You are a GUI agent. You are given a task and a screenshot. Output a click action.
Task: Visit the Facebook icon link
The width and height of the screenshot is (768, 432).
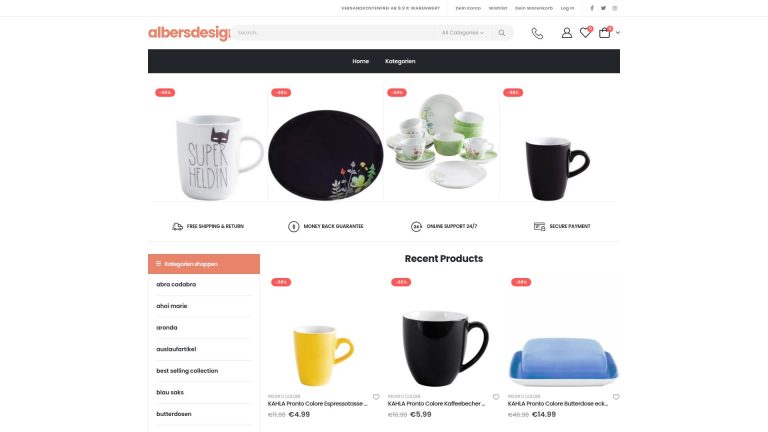tap(592, 8)
